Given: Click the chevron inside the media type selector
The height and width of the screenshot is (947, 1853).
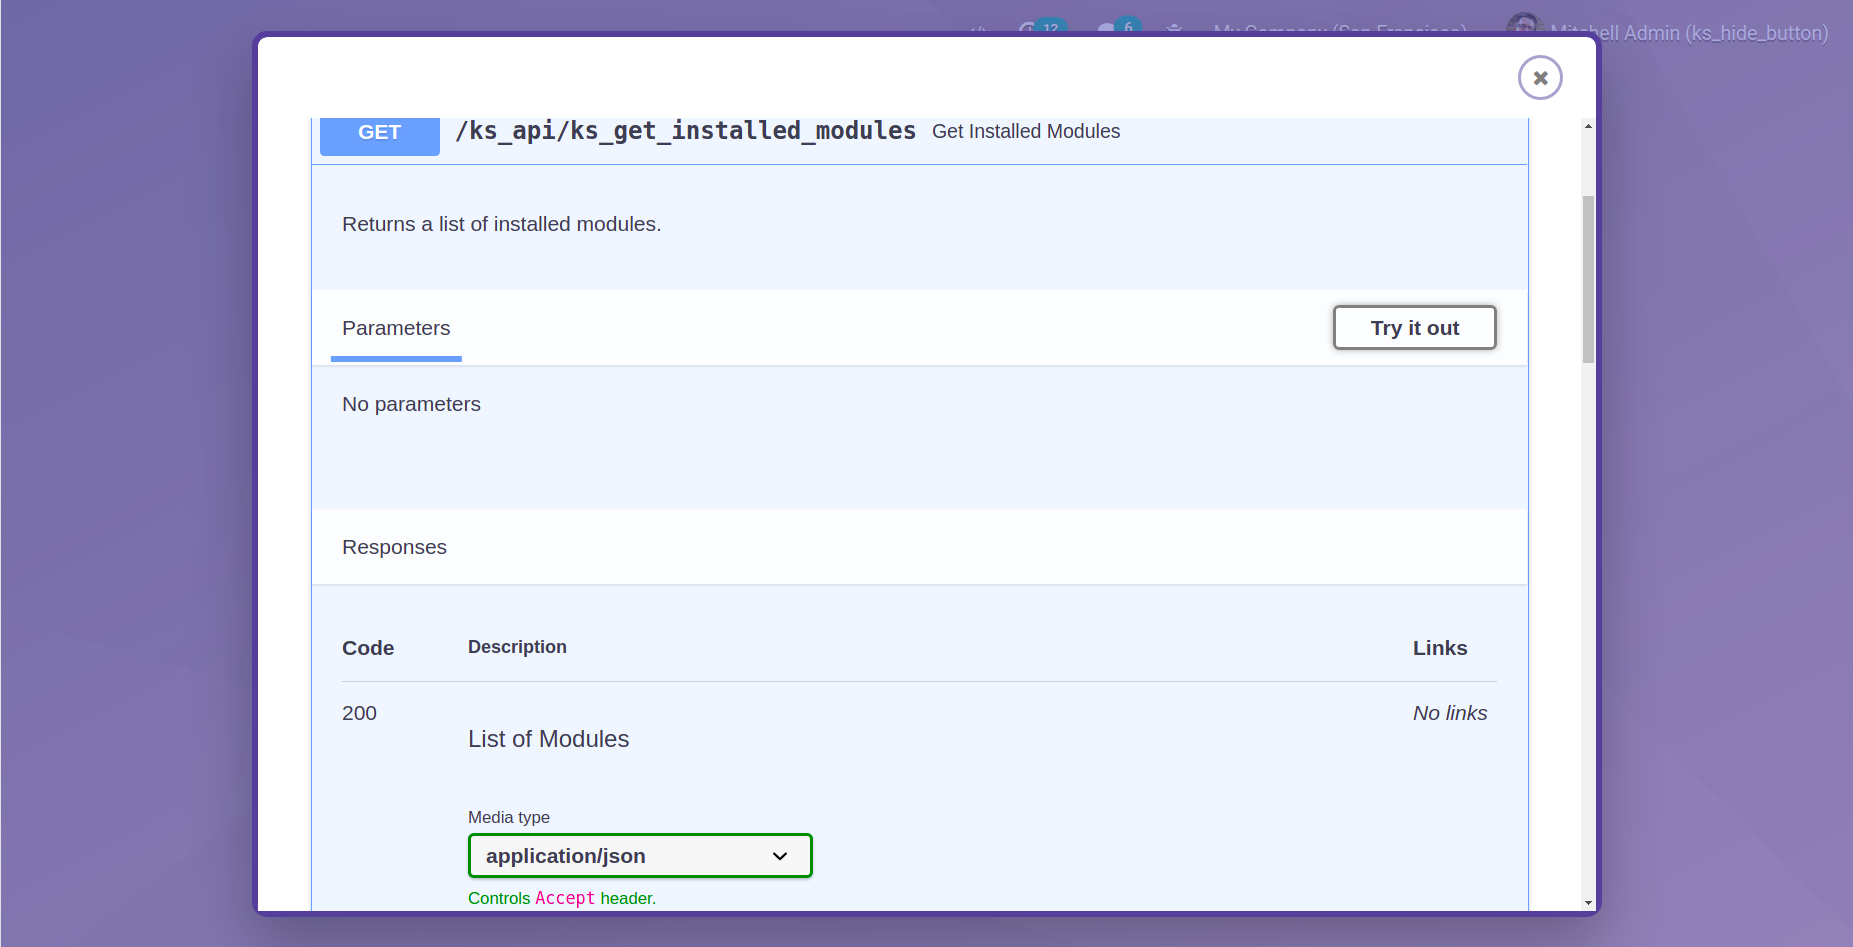Looking at the screenshot, I should (779, 855).
